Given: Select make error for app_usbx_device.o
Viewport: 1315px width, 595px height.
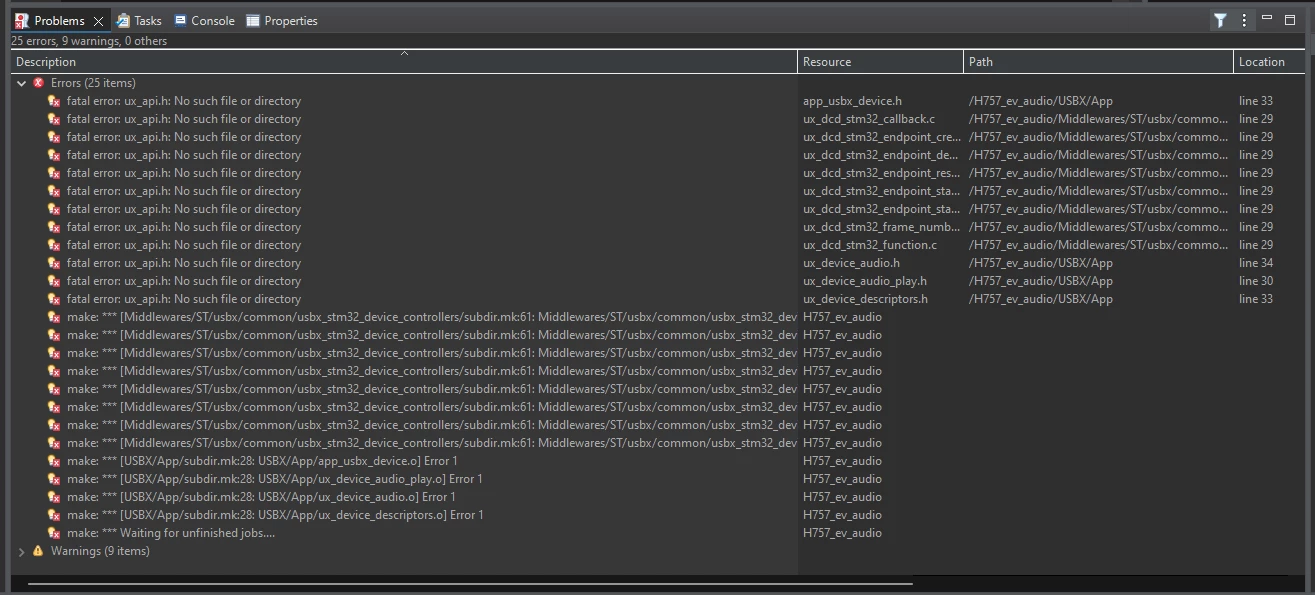Looking at the screenshot, I should (658, 461).
